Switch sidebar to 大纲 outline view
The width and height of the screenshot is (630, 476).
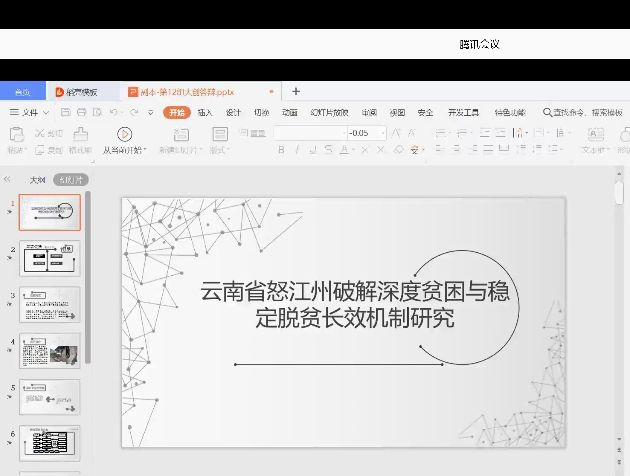tap(37, 180)
